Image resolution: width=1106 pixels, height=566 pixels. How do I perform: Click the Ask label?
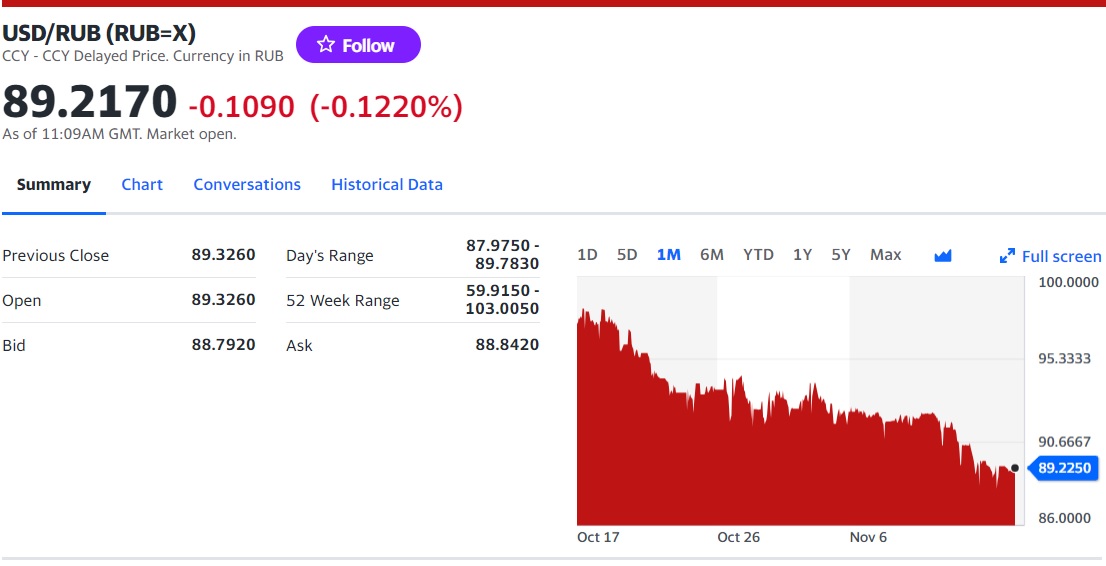pos(299,345)
